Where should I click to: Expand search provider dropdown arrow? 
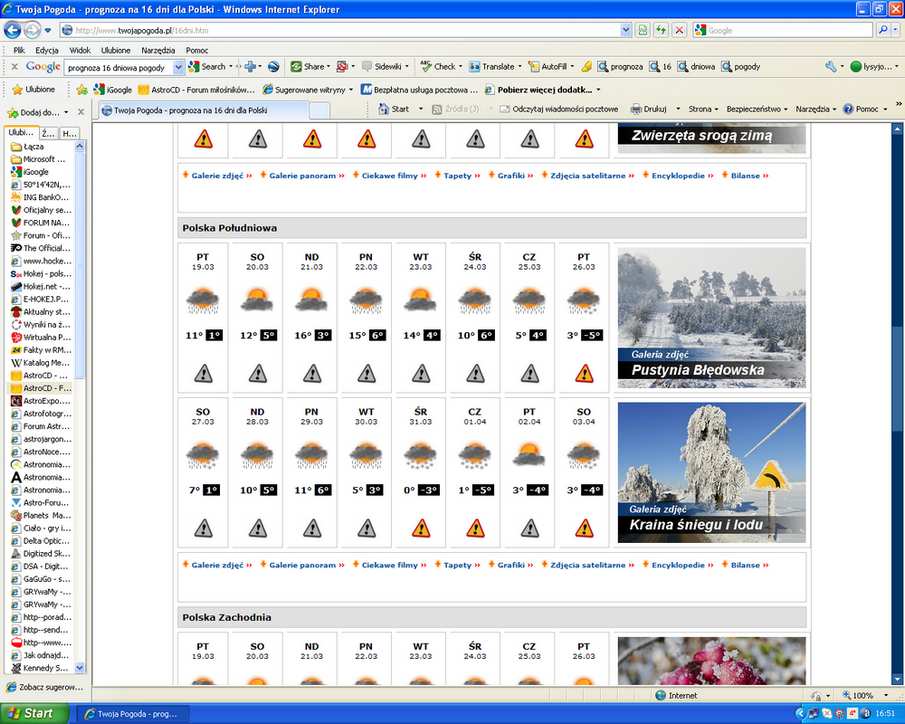[x=897, y=30]
